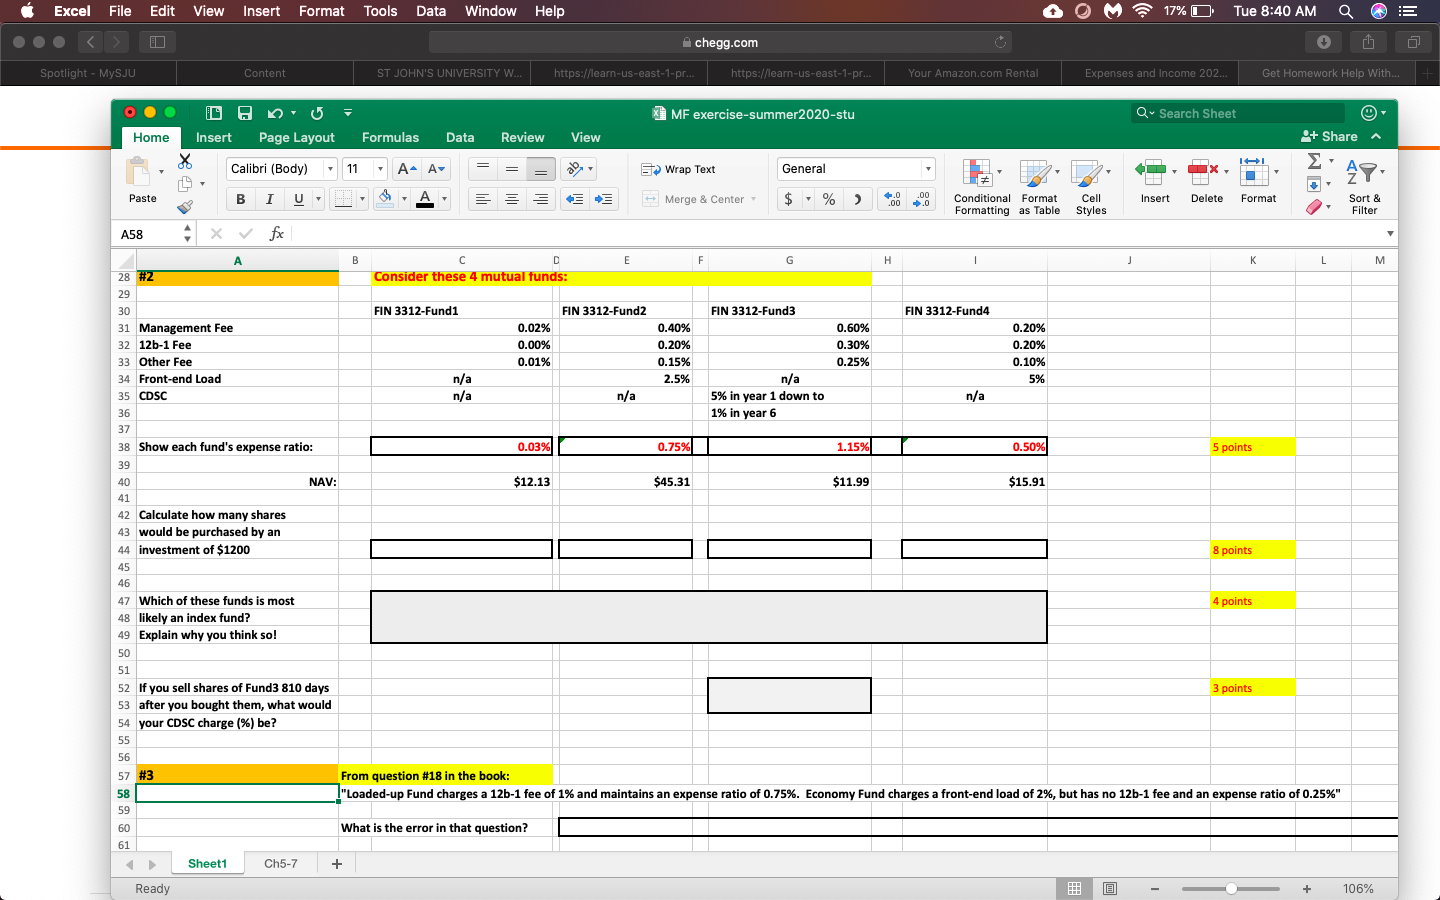Click the Insert cells button
The height and width of the screenshot is (900, 1440).
(x=1155, y=181)
